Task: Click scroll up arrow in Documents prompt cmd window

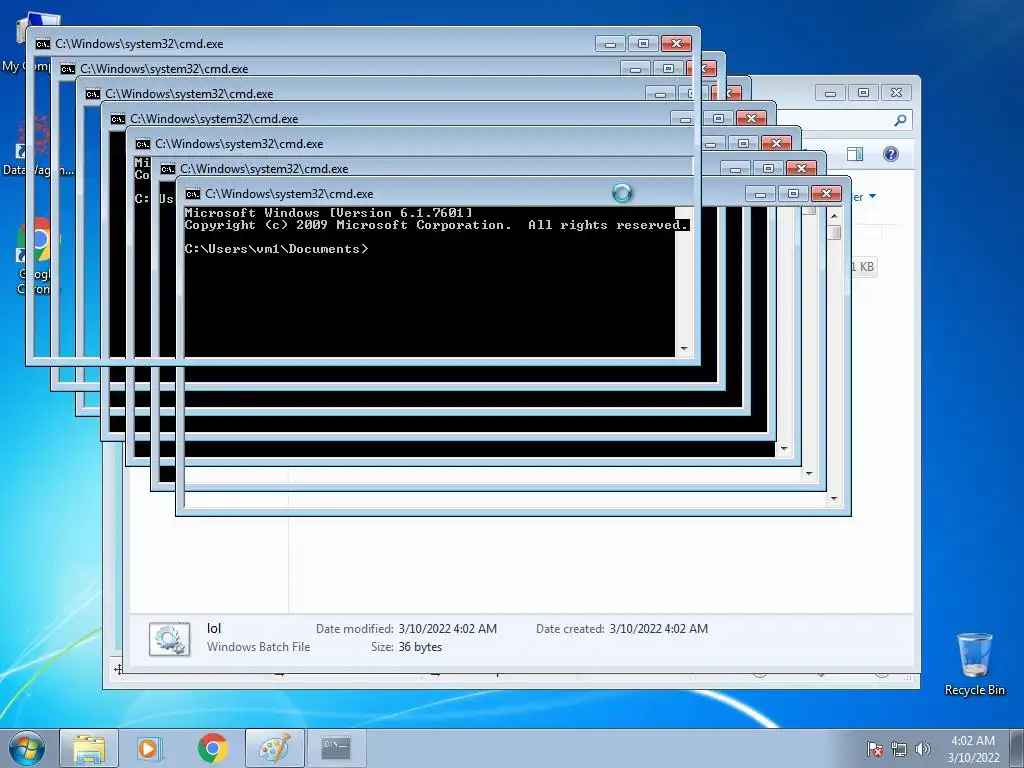Action: point(834,216)
